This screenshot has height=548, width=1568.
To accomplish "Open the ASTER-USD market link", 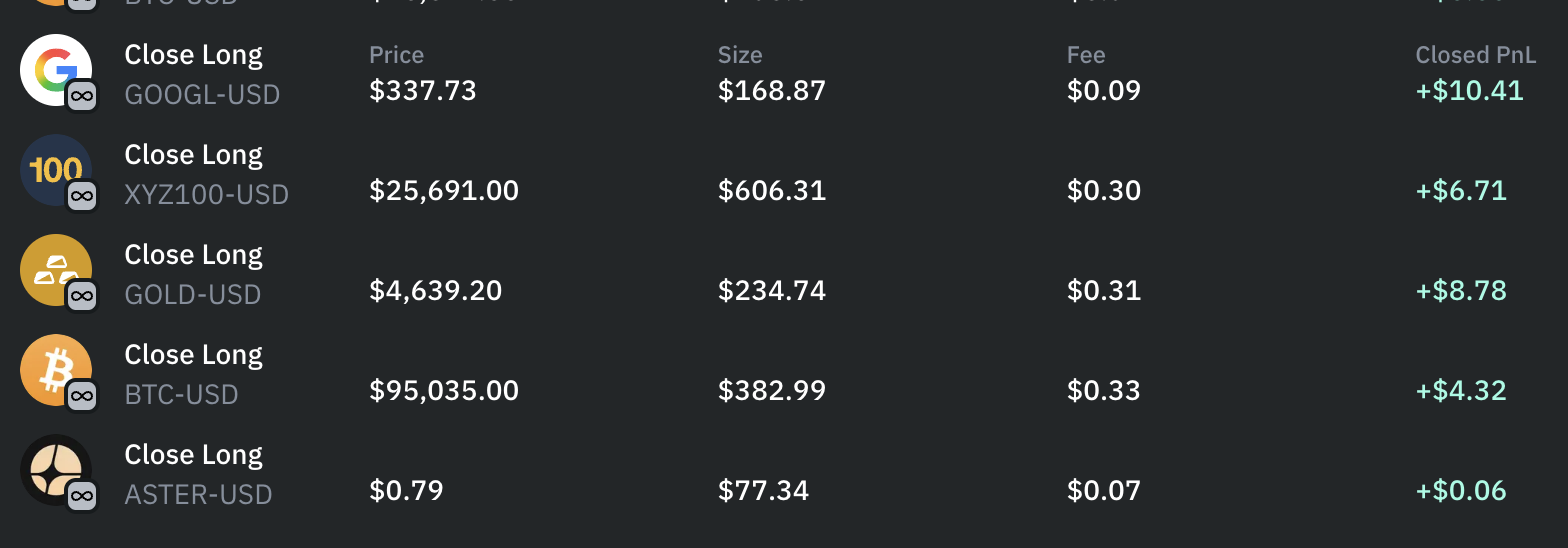I will (198, 495).
